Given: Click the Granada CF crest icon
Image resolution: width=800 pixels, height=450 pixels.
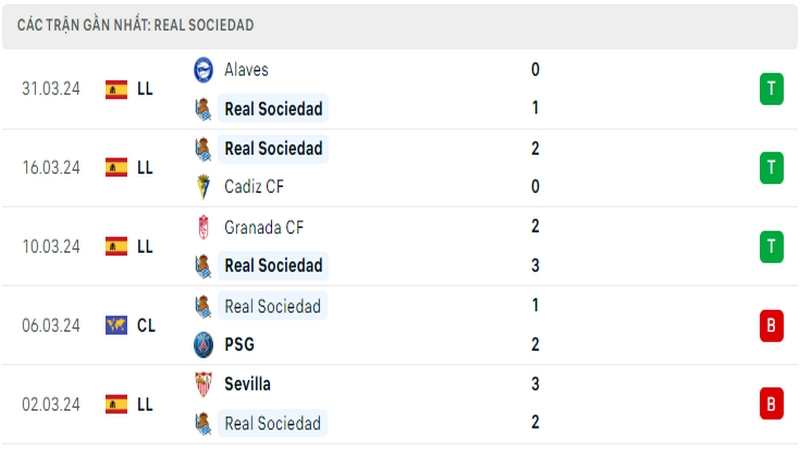Looking at the screenshot, I should 203,227.
